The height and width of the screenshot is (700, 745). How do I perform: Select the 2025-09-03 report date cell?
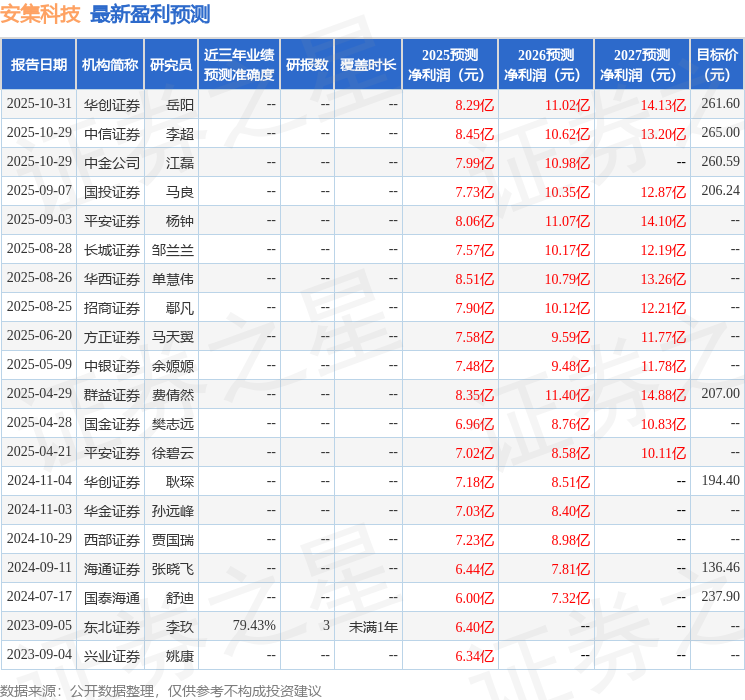[x=39, y=220]
